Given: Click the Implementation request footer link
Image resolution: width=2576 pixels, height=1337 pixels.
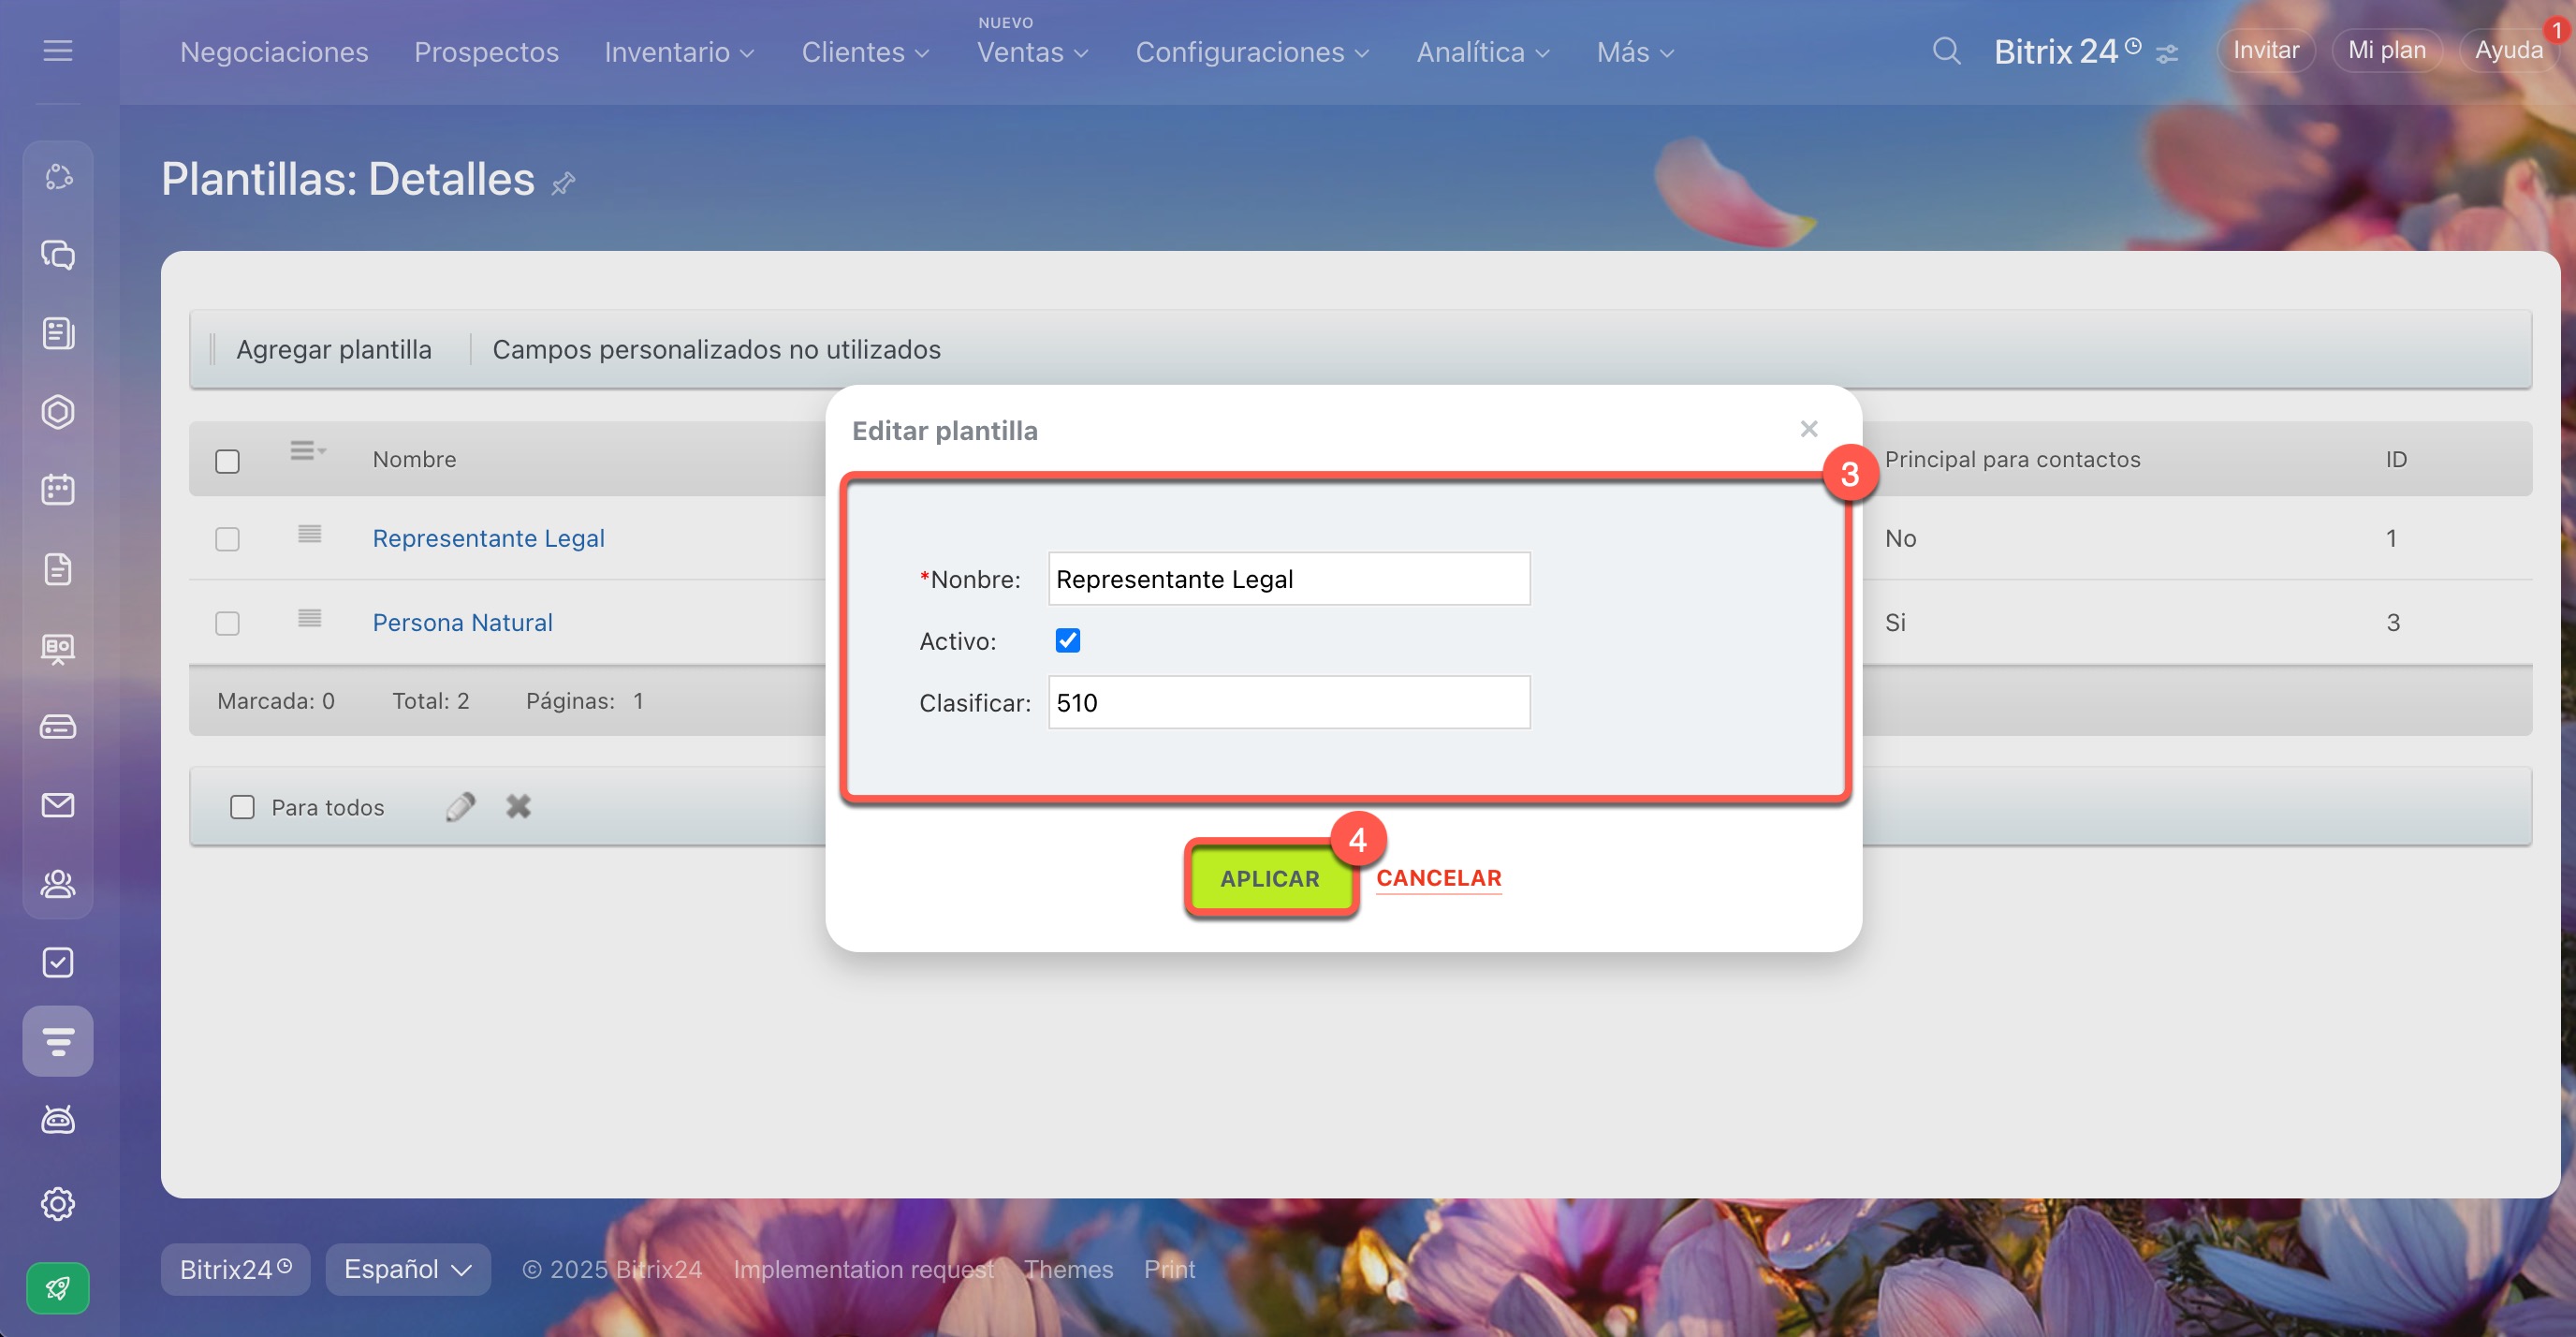Looking at the screenshot, I should tap(864, 1269).
